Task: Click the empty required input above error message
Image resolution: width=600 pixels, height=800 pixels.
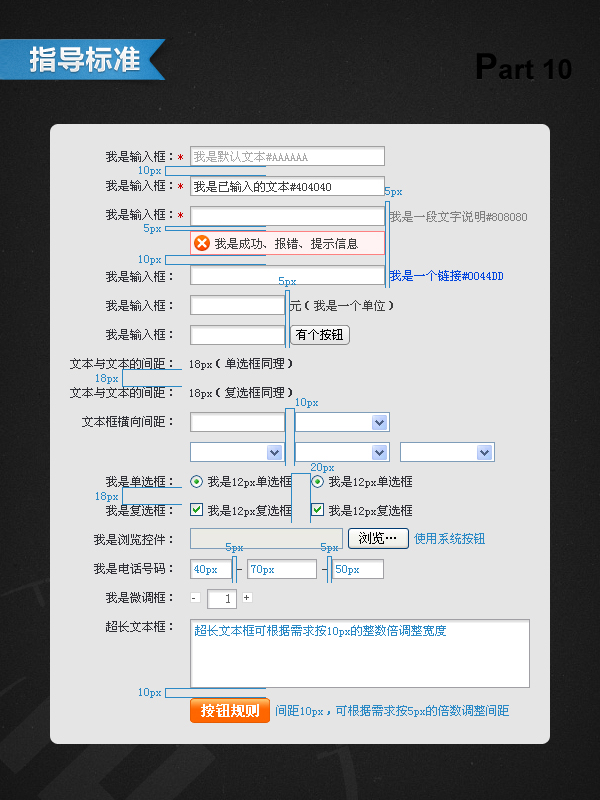Action: click(287, 216)
